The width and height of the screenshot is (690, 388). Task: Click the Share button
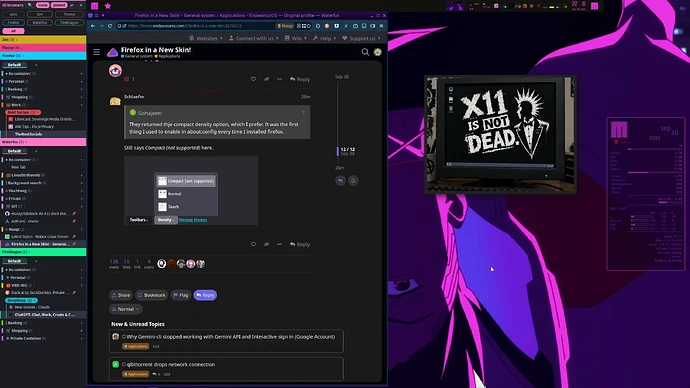[x=121, y=295]
